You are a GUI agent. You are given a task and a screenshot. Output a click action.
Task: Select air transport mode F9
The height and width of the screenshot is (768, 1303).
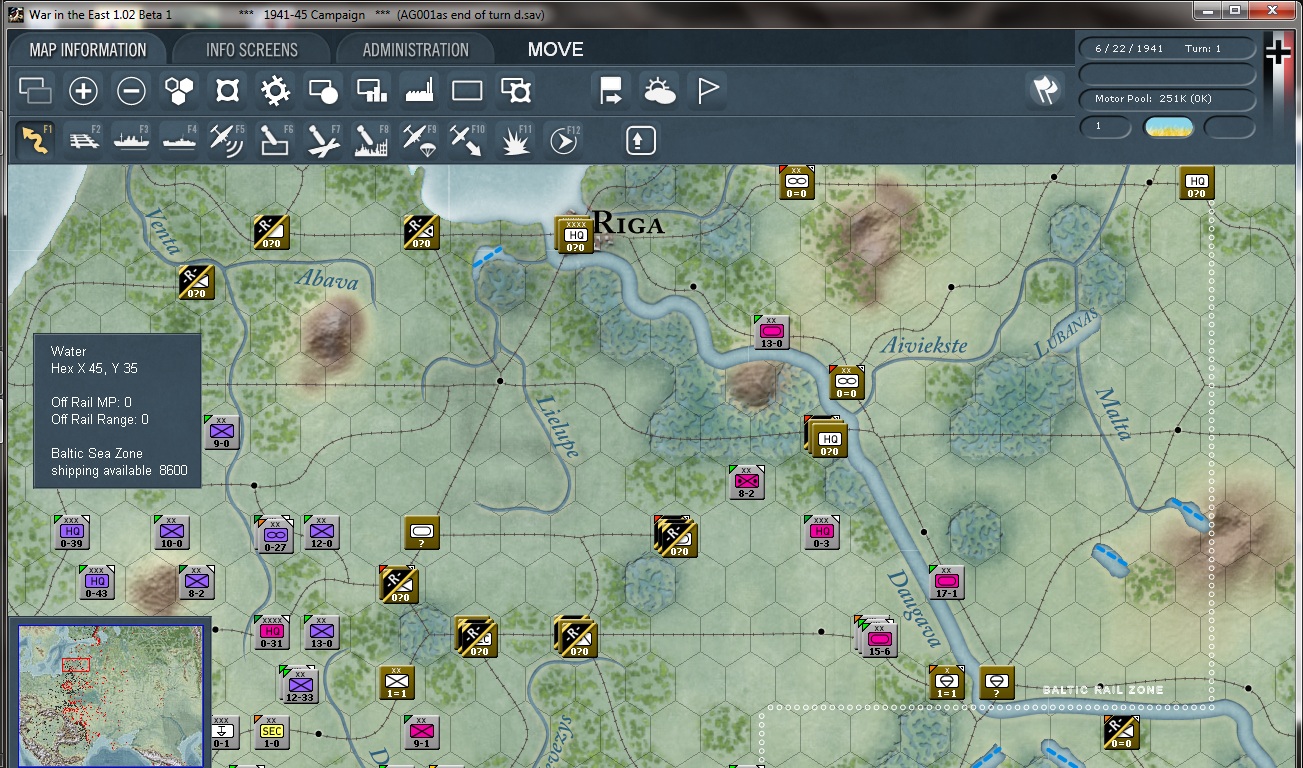point(420,139)
